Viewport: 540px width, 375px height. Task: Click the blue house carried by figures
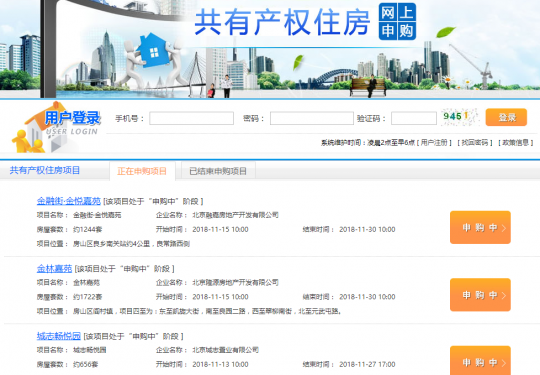tap(153, 50)
